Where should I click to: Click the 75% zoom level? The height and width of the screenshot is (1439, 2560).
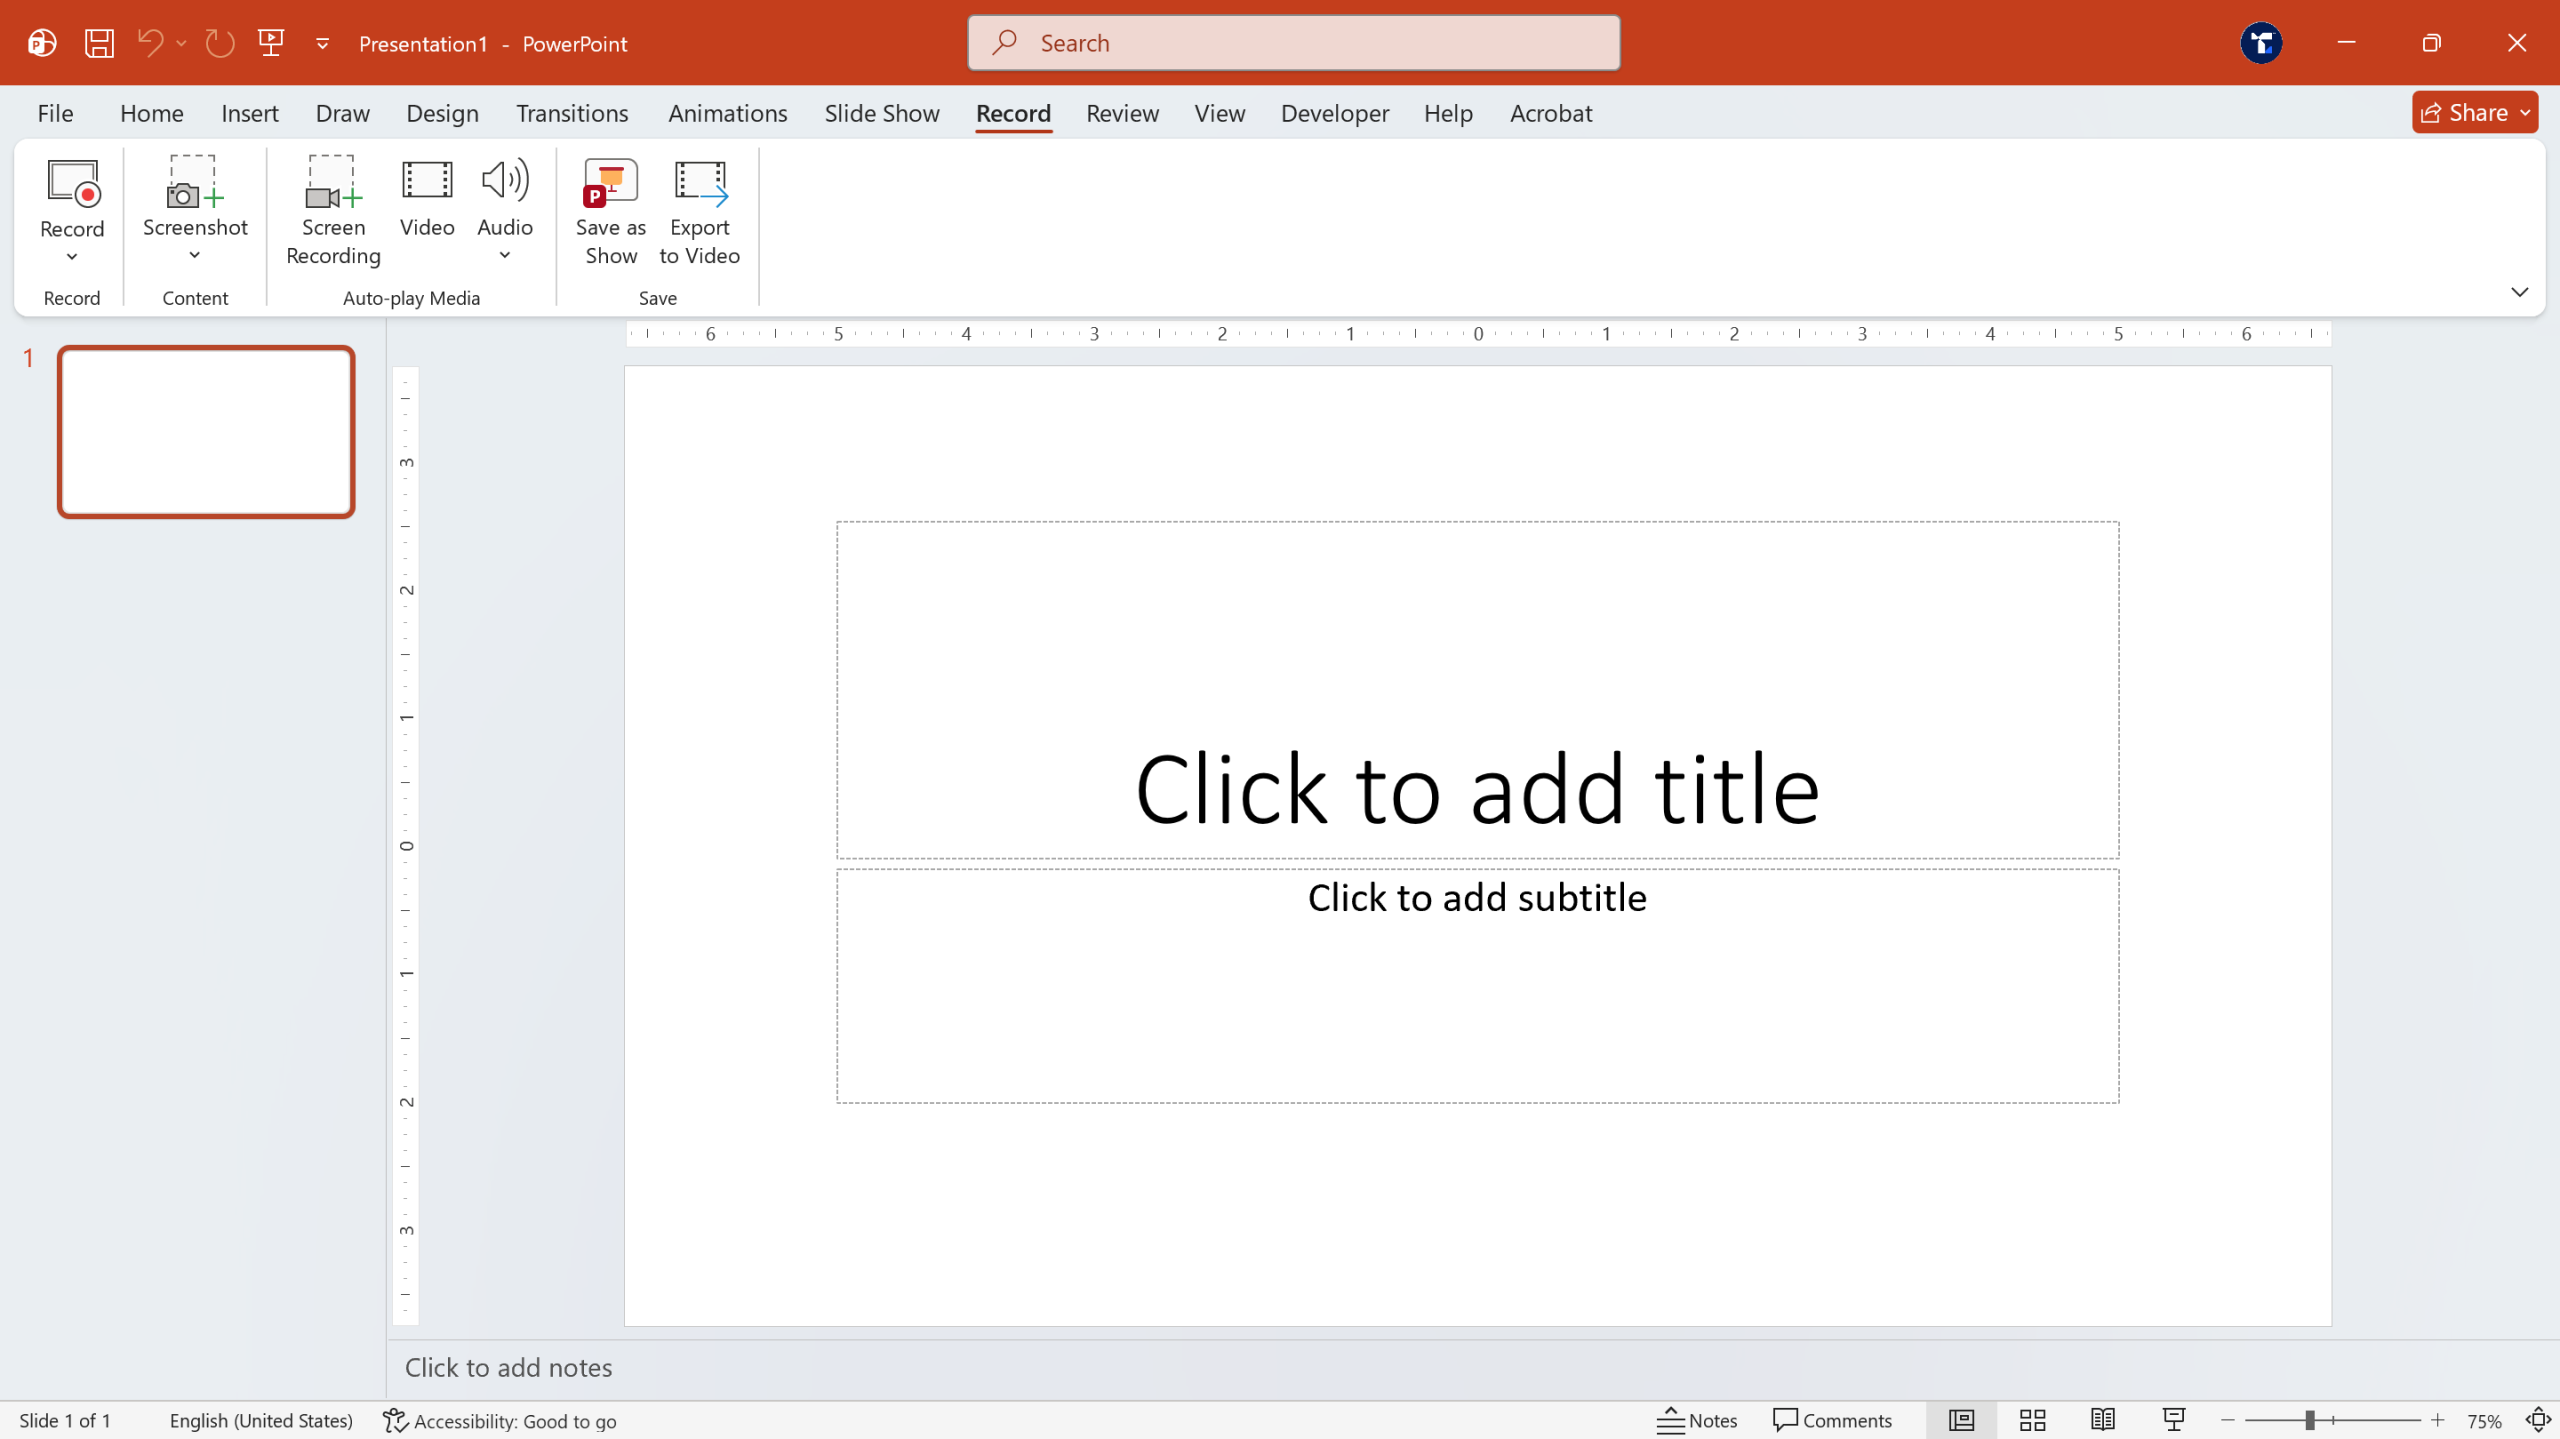pos(2484,1421)
